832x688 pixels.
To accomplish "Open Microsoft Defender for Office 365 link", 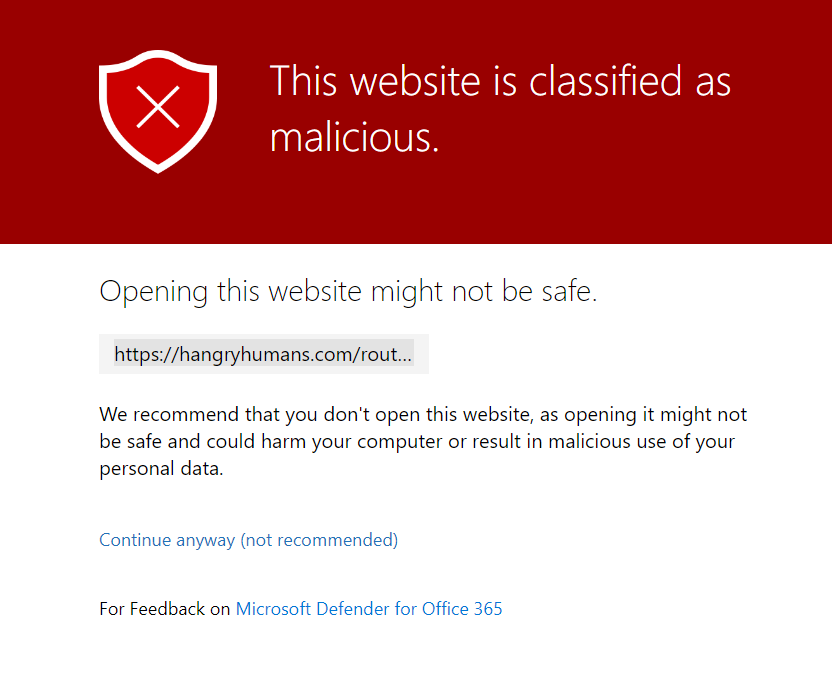I will [369, 608].
